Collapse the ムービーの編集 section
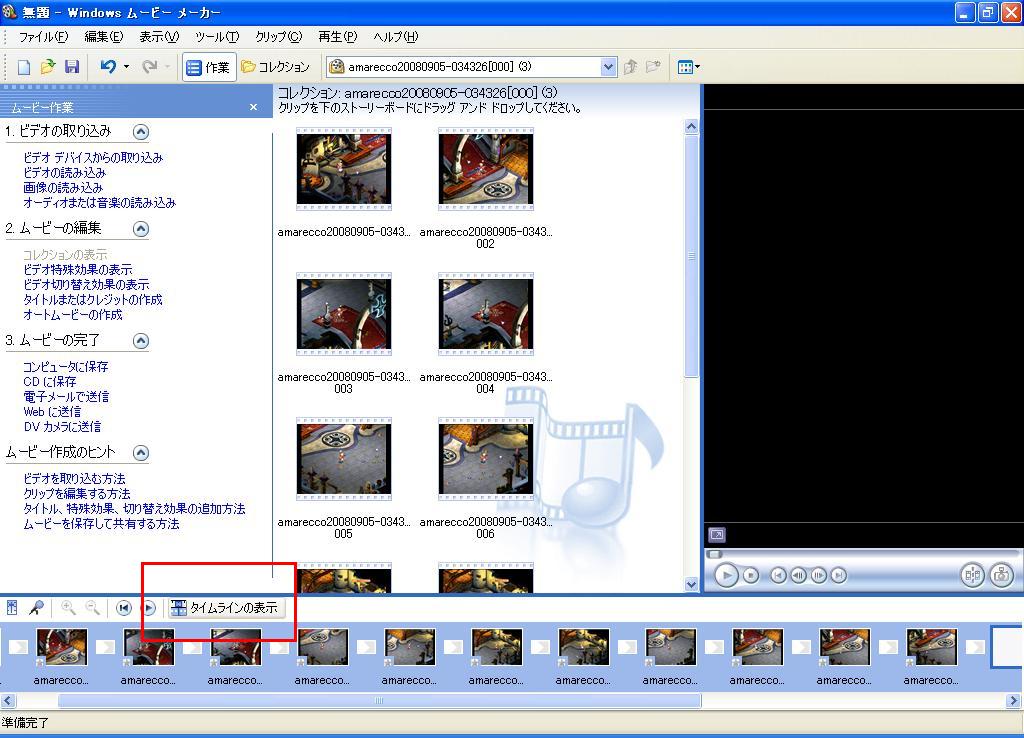This screenshot has width=1024, height=738. 140,229
